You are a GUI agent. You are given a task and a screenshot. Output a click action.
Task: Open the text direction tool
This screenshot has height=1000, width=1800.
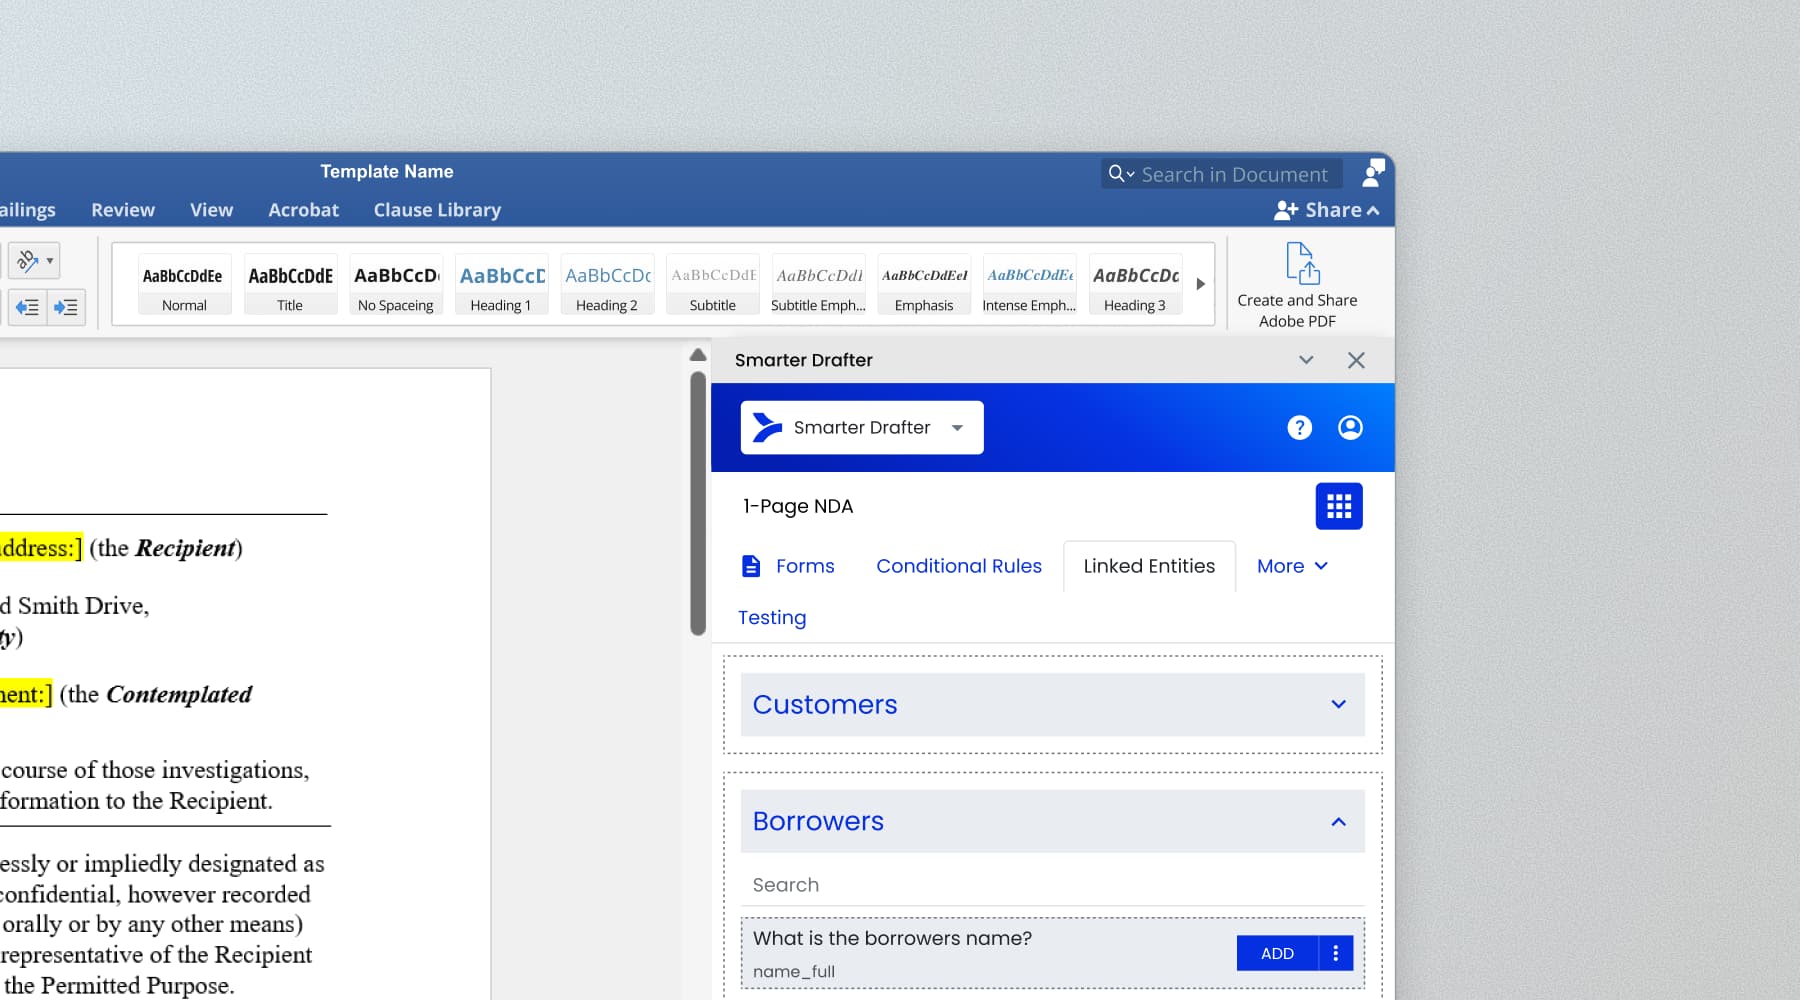coord(34,261)
